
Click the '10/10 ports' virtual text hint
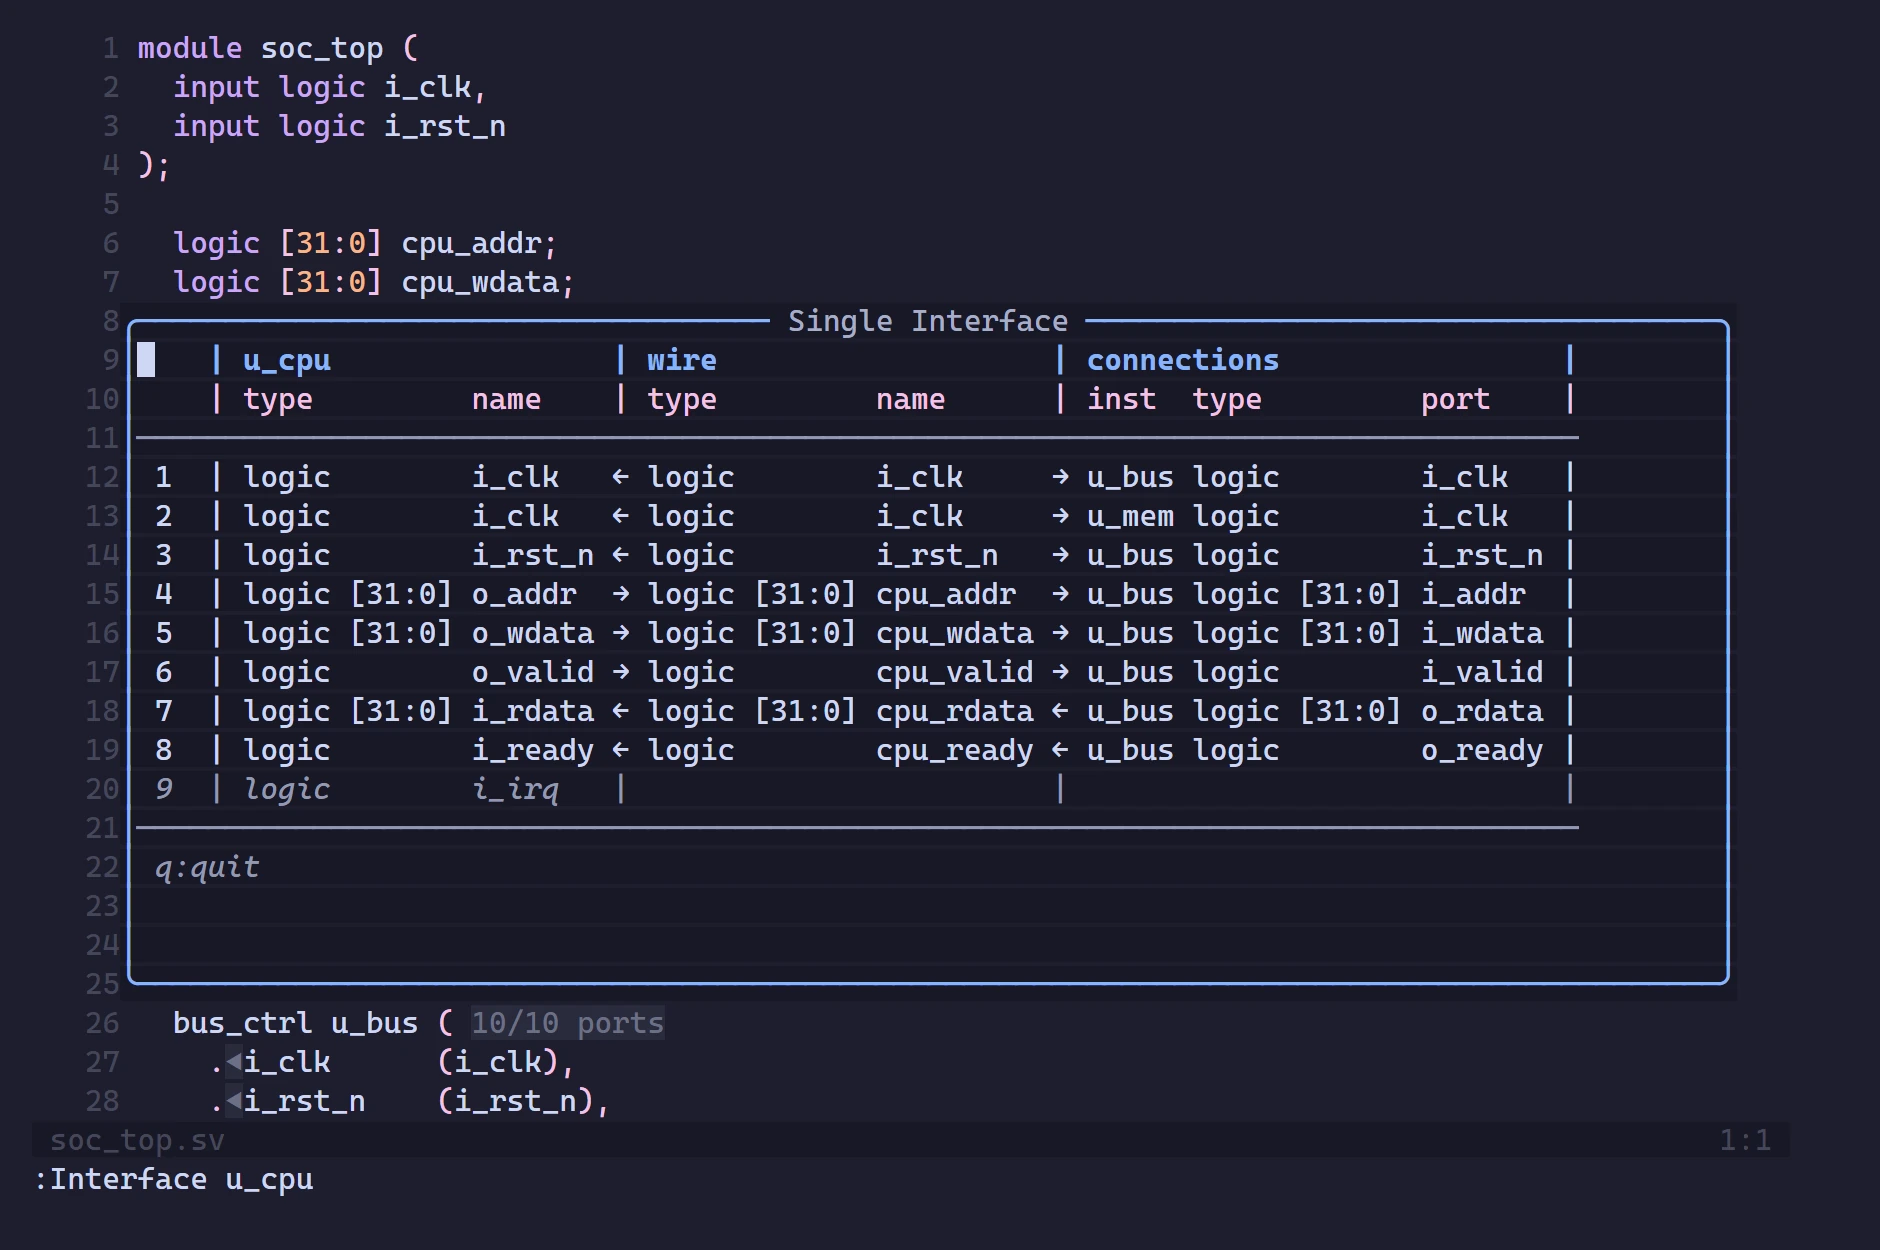(567, 1023)
